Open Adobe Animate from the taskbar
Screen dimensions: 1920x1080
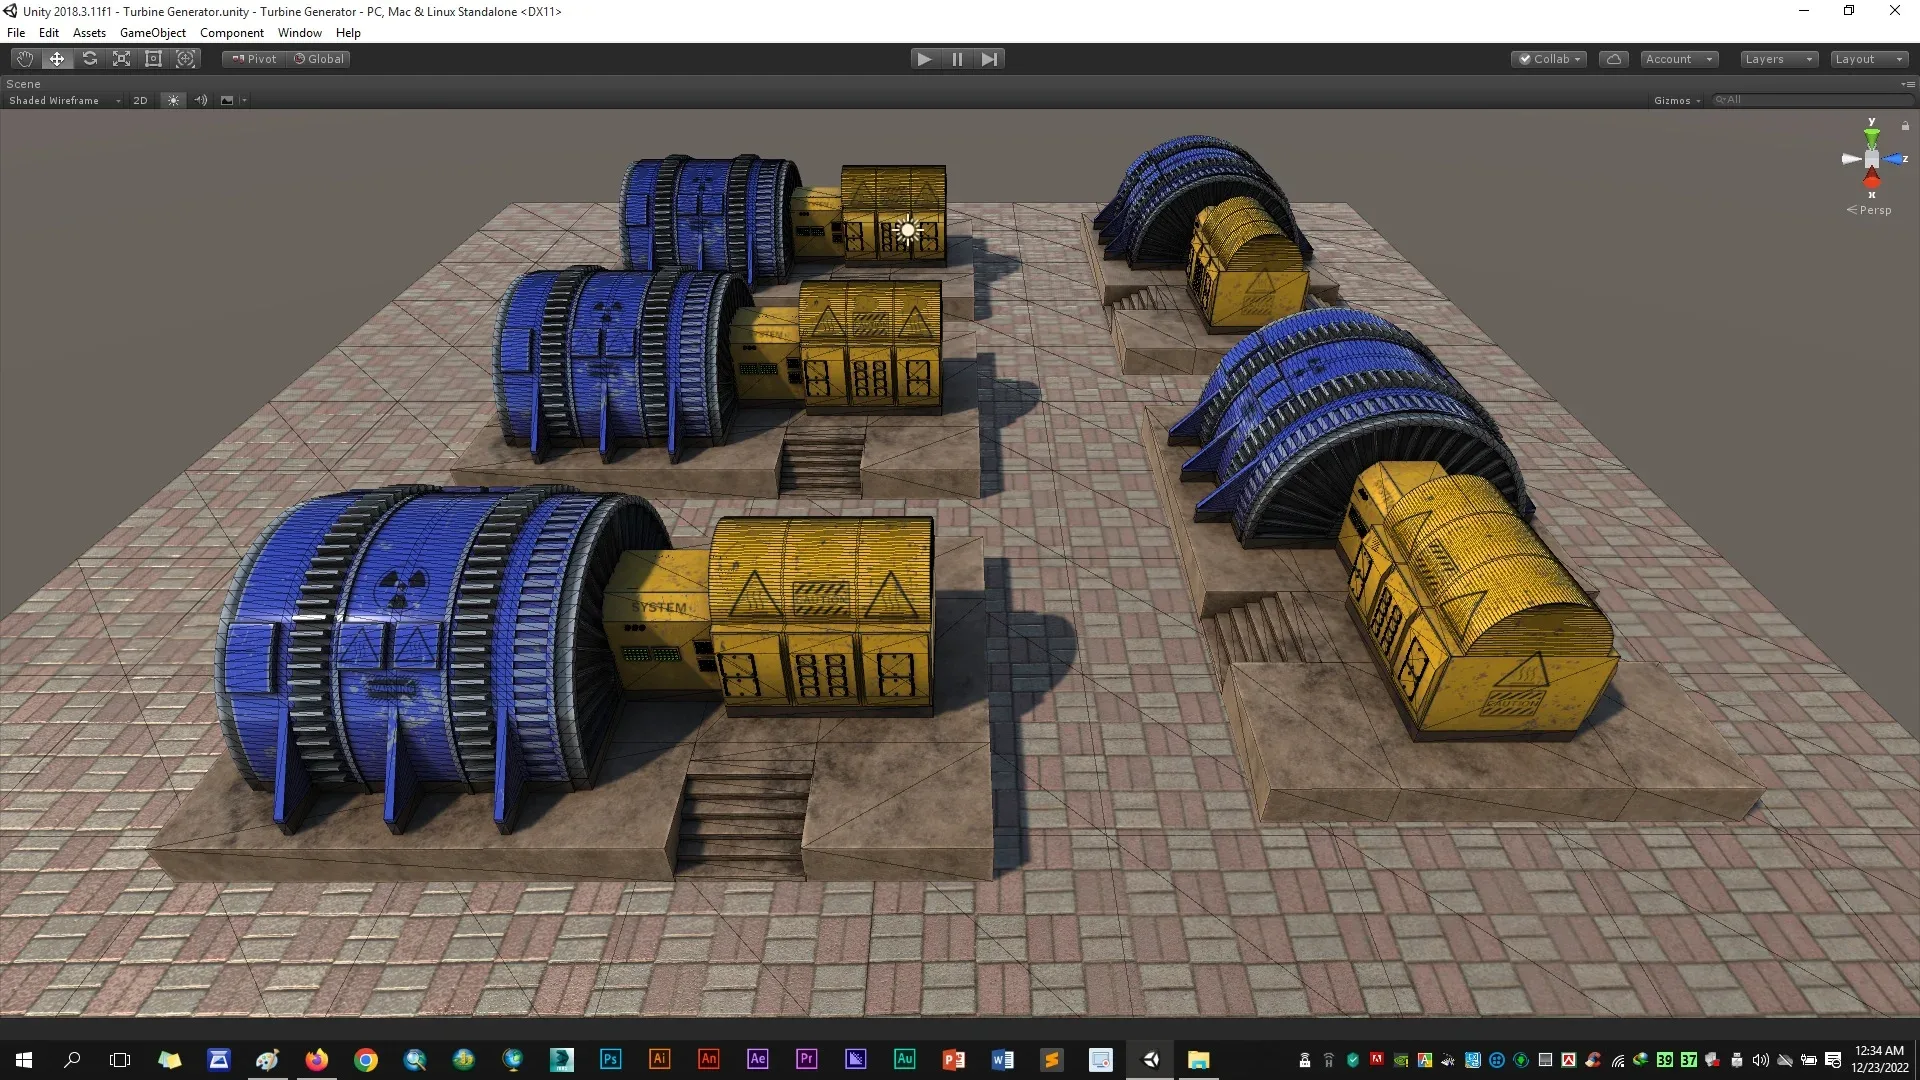(708, 1060)
